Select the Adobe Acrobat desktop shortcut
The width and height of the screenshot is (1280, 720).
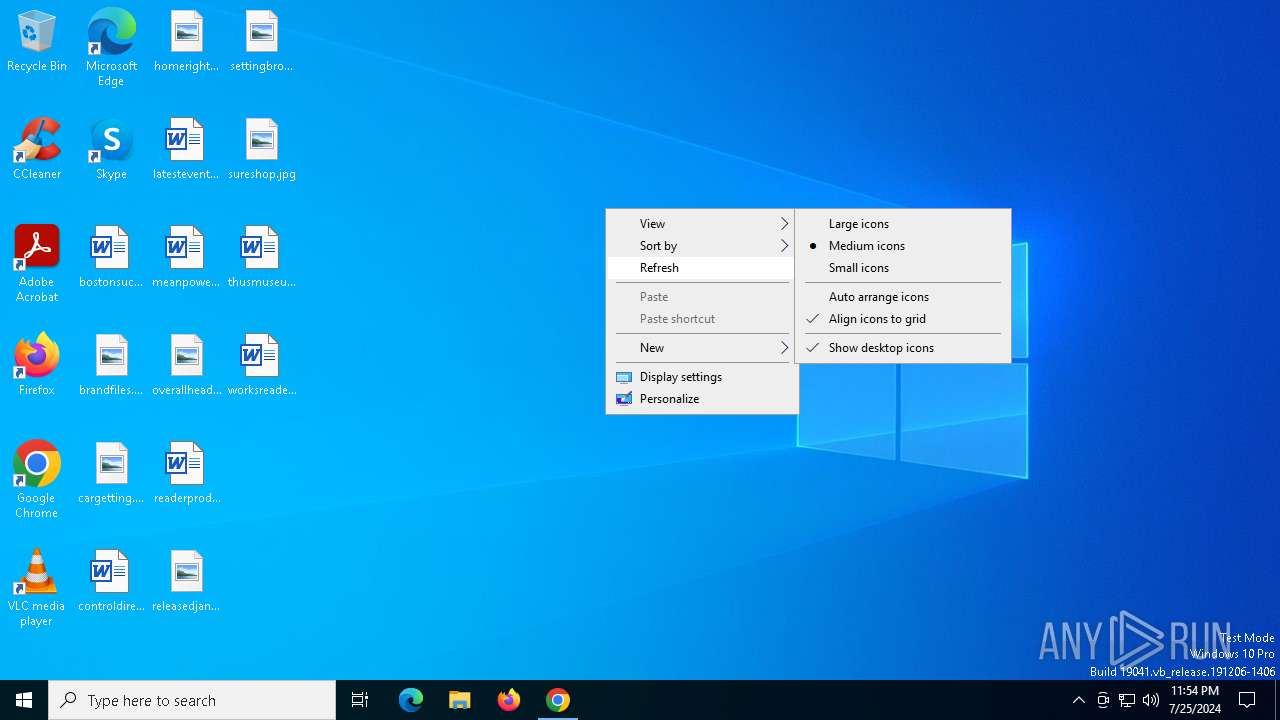(37, 264)
